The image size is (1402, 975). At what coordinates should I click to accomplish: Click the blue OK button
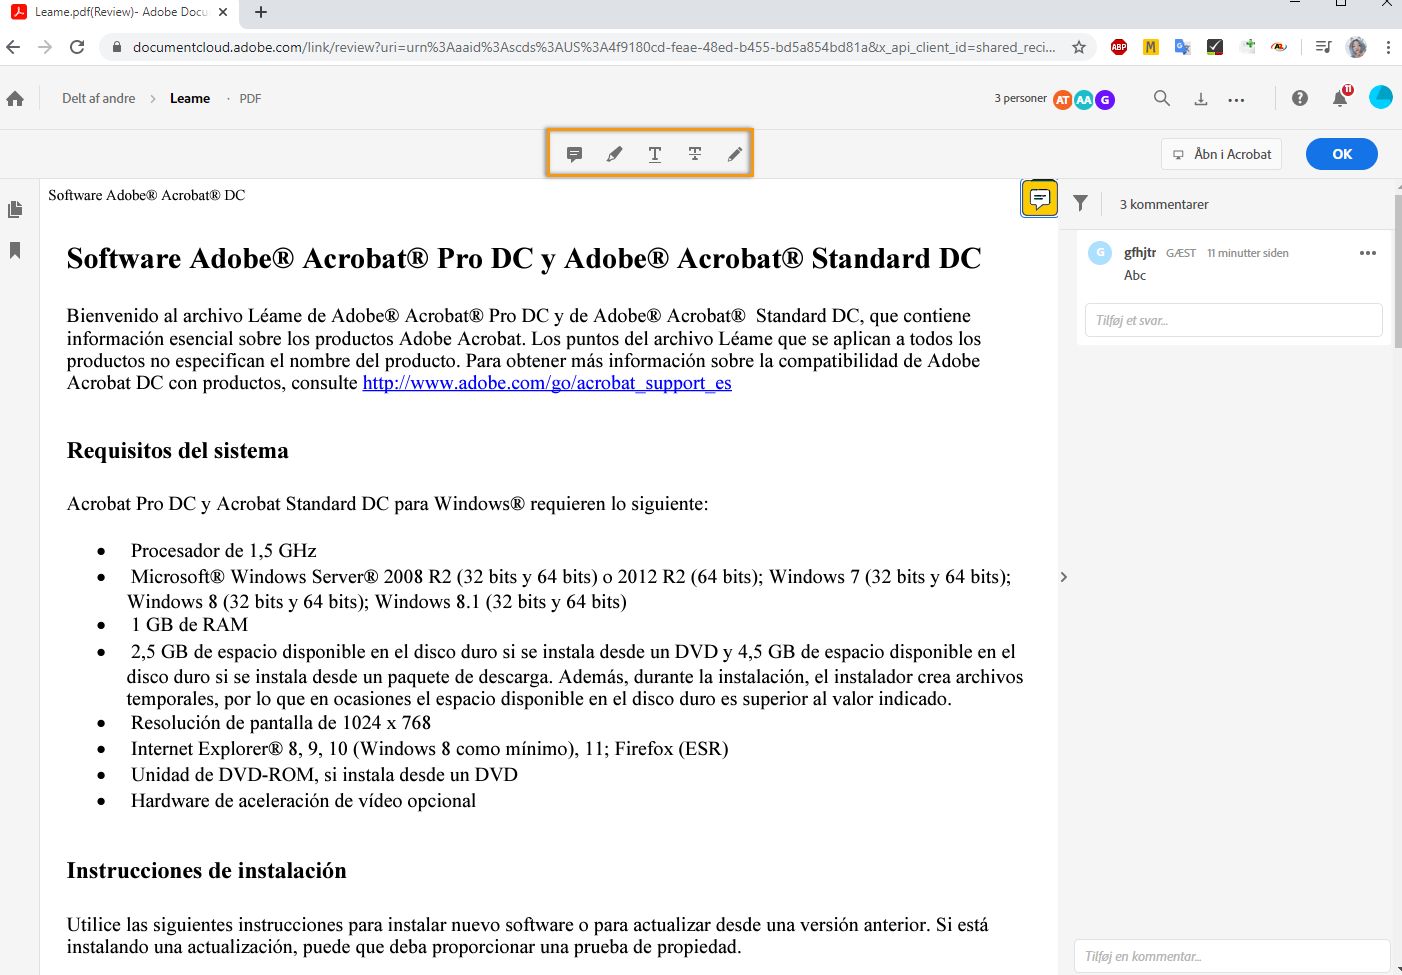point(1342,154)
